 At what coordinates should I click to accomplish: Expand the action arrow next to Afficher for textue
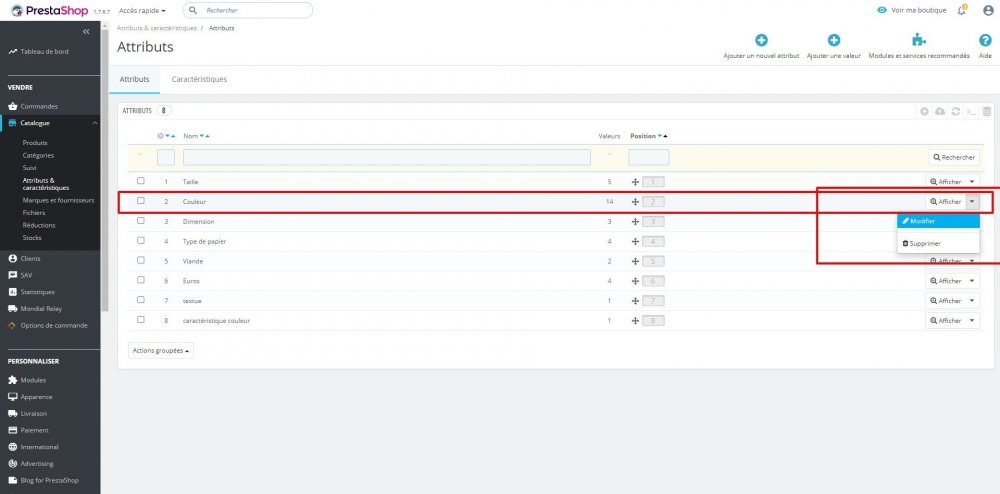pyautogui.click(x=973, y=301)
